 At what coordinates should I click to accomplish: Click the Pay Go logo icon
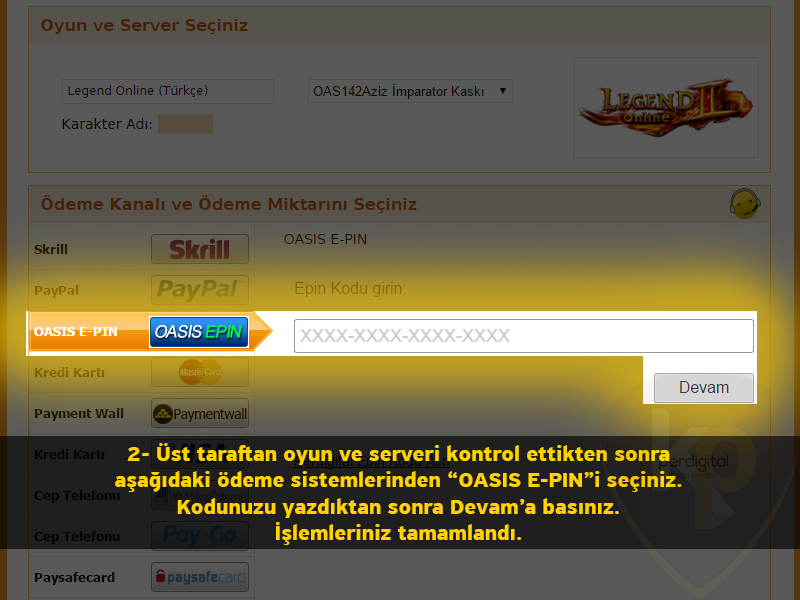[x=199, y=536]
